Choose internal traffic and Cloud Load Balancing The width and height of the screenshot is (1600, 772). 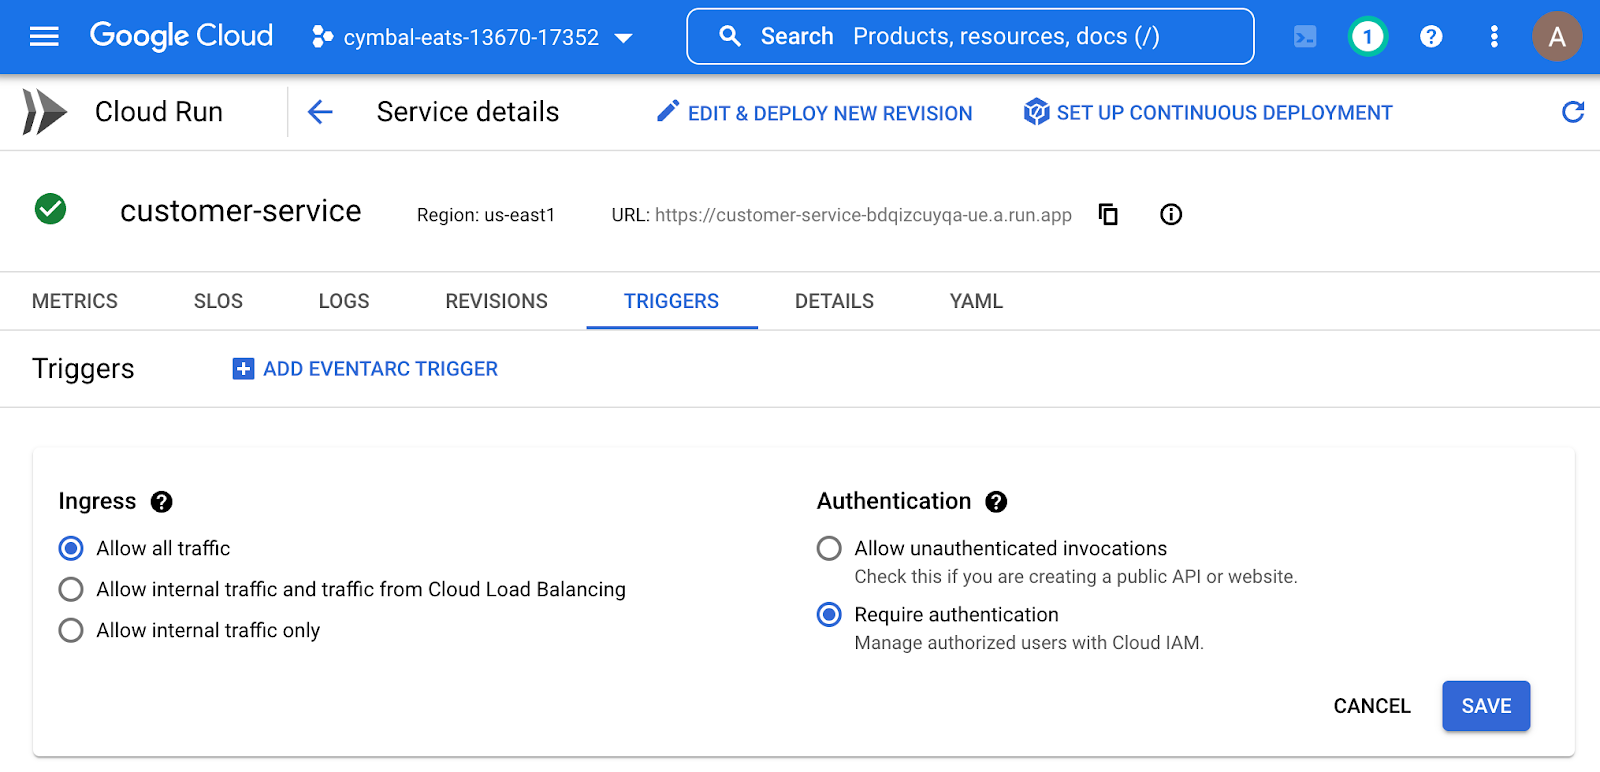coord(71,589)
